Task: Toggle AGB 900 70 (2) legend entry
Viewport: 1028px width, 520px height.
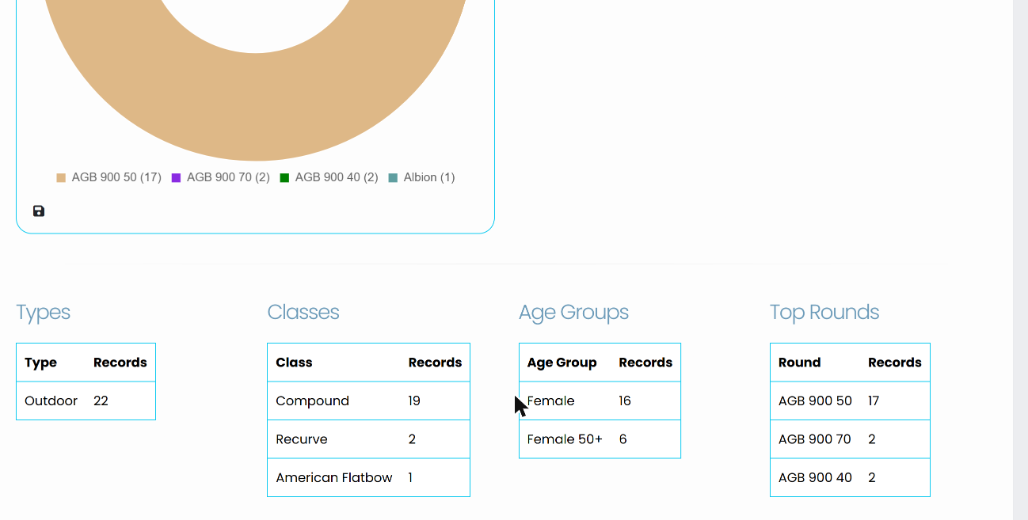Action: 221,178
